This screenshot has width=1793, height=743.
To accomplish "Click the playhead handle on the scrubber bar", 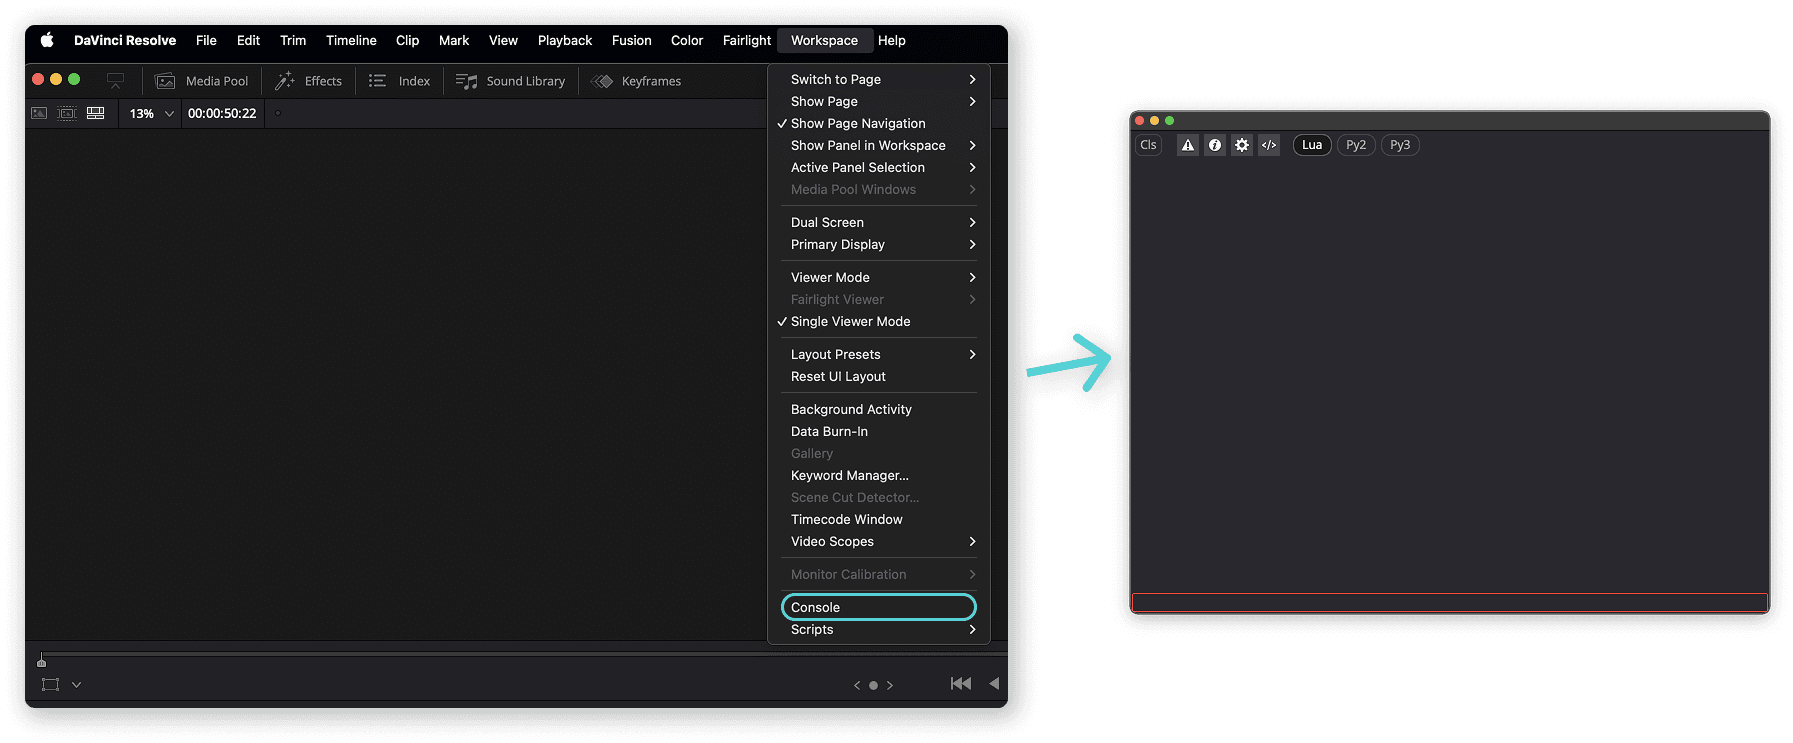I will (x=41, y=660).
